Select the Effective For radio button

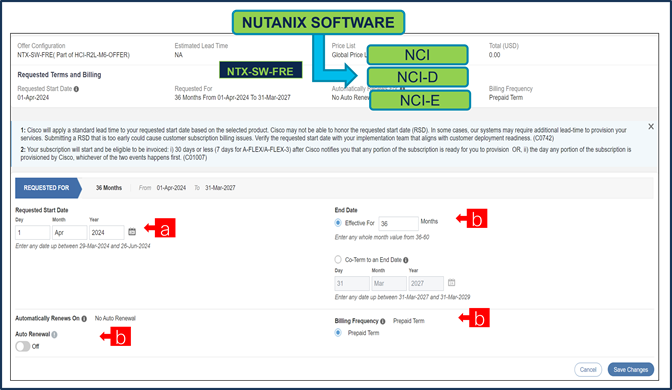[x=338, y=223]
